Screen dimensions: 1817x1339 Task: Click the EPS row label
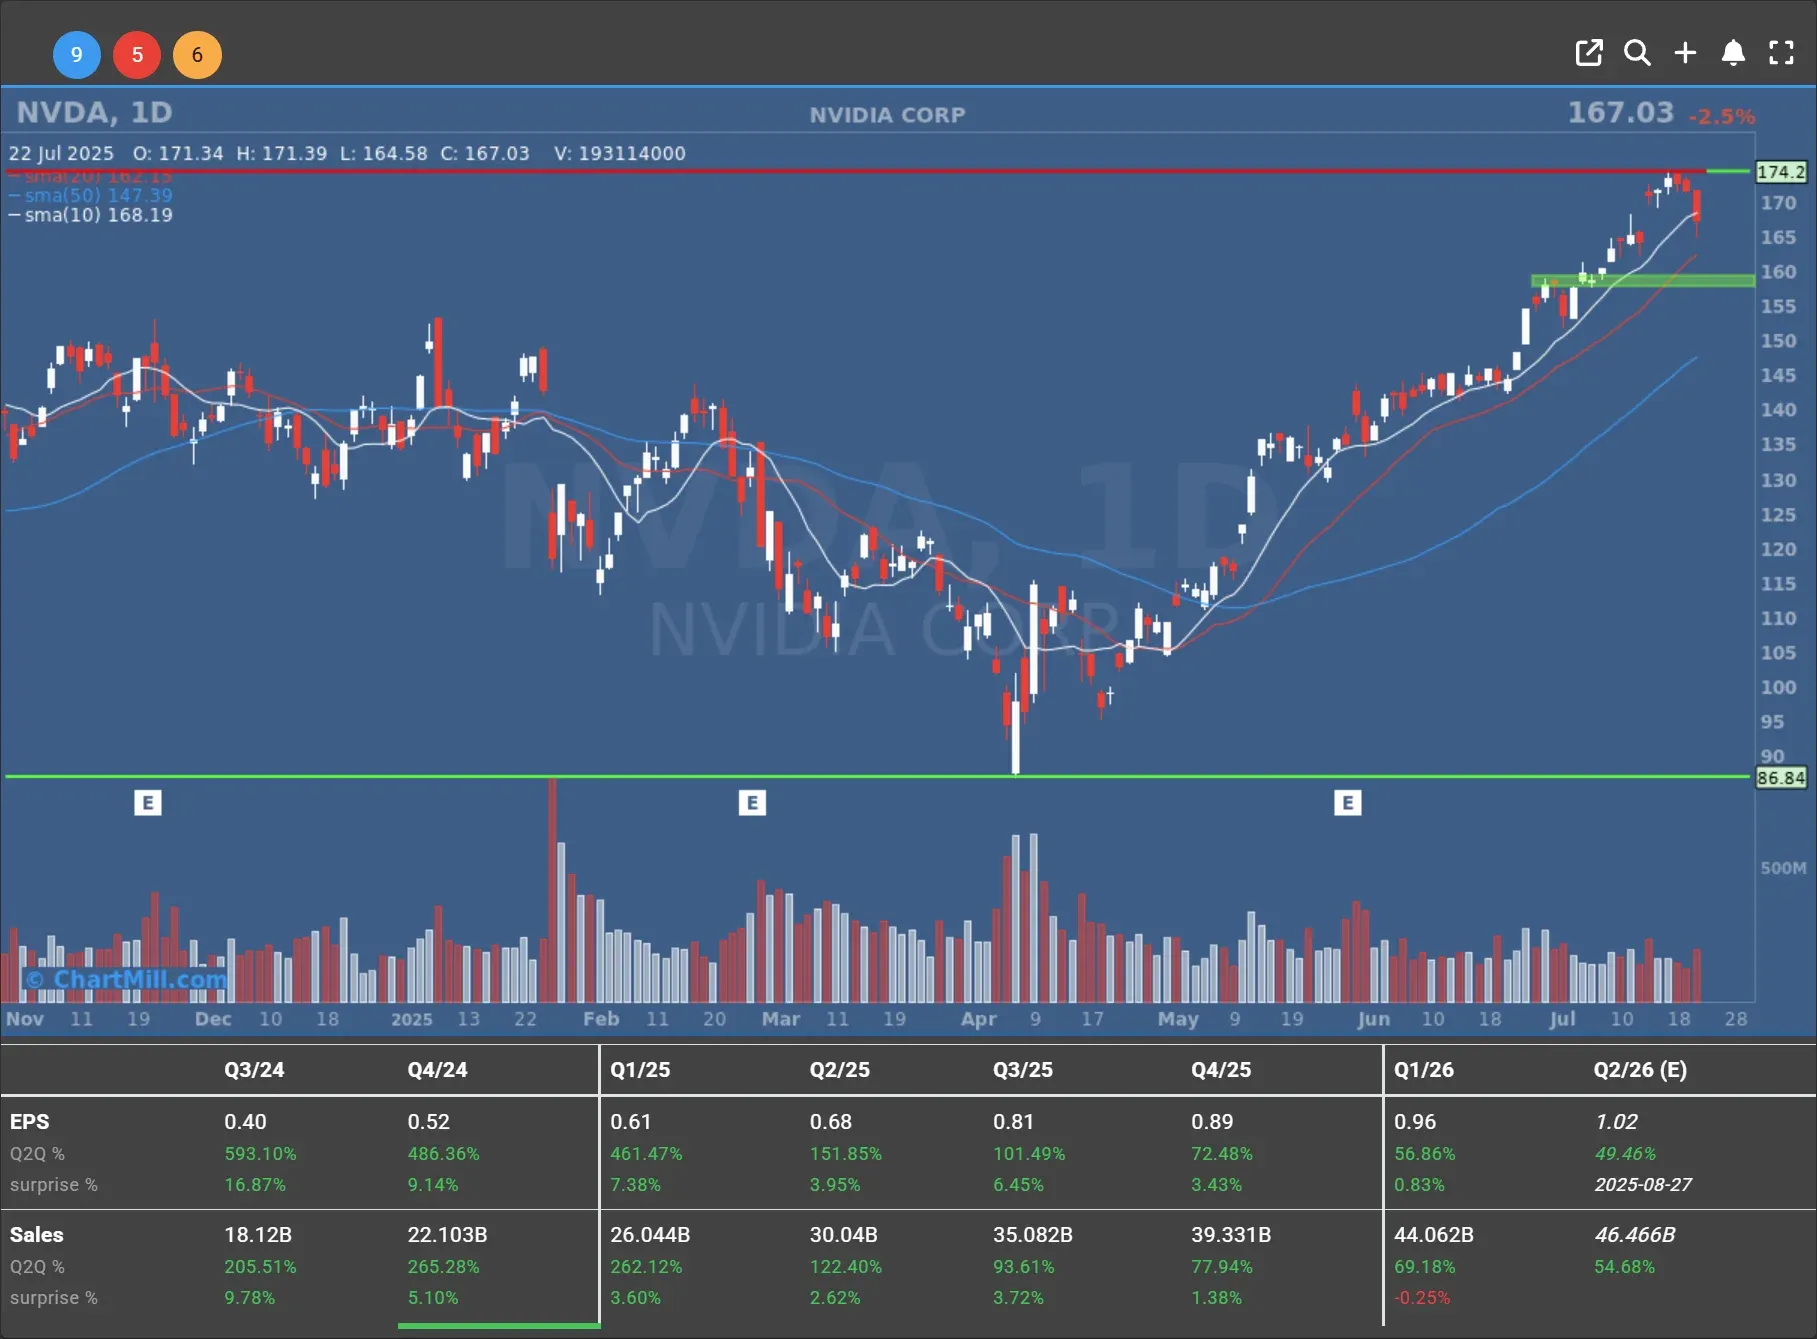coord(29,1122)
